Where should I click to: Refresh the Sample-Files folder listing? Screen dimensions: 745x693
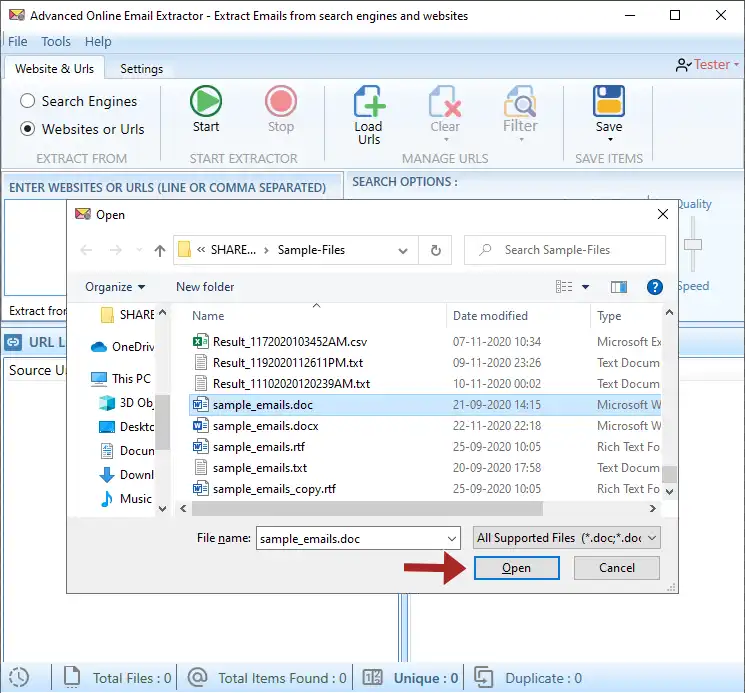[436, 250]
